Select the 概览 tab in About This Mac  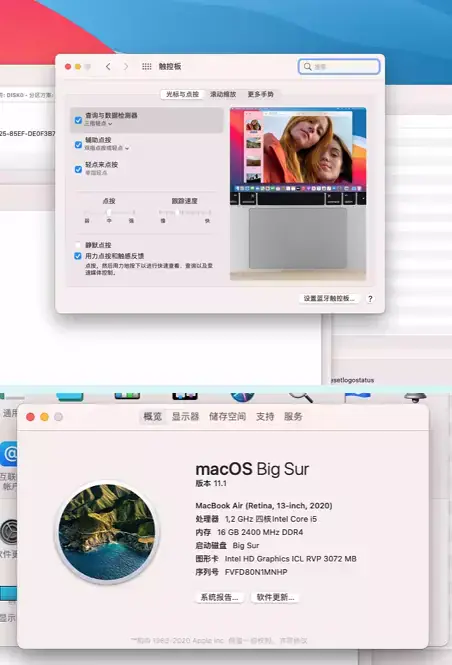tap(153, 416)
